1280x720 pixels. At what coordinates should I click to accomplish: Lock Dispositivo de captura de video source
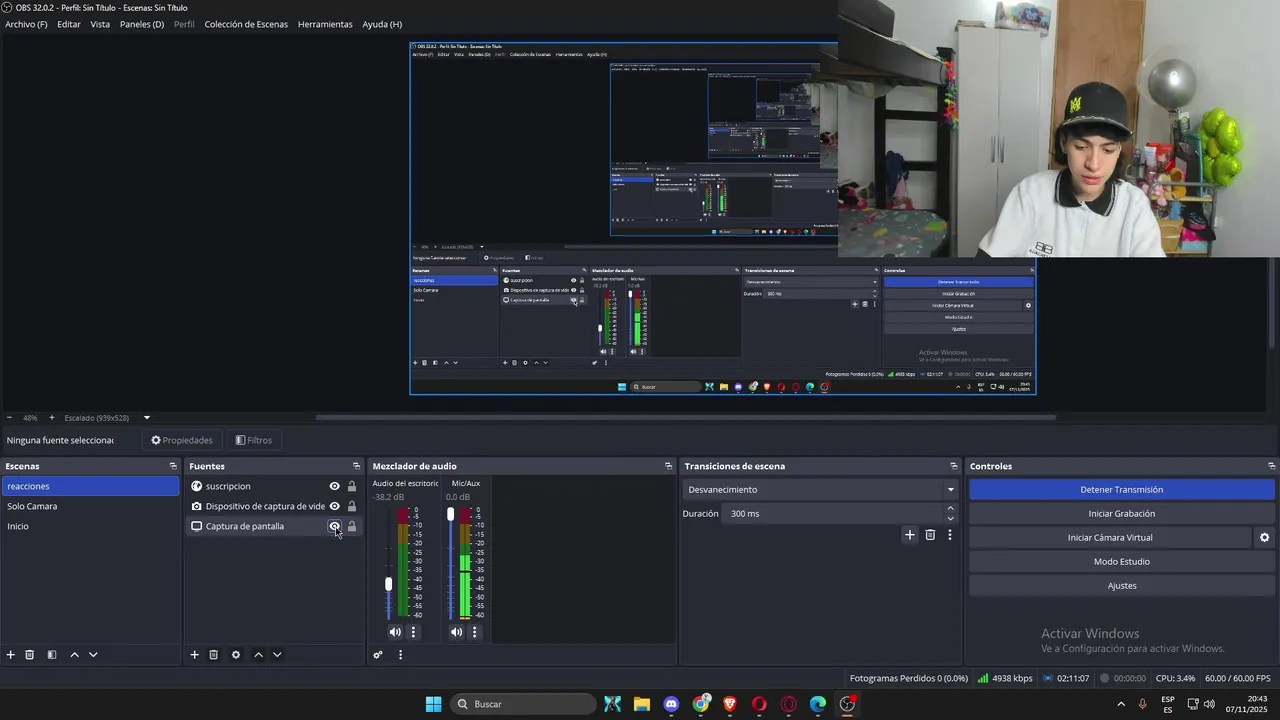point(352,506)
